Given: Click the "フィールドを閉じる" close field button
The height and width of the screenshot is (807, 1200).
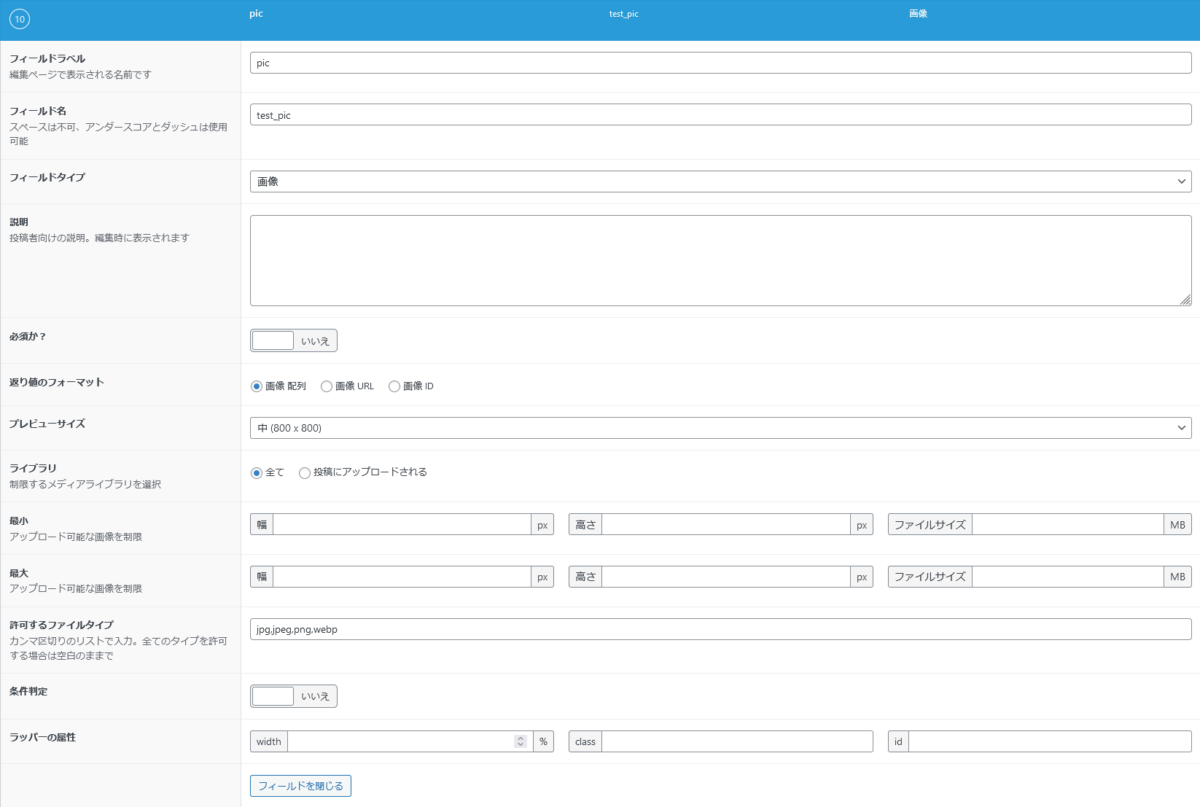Looking at the screenshot, I should [x=300, y=786].
